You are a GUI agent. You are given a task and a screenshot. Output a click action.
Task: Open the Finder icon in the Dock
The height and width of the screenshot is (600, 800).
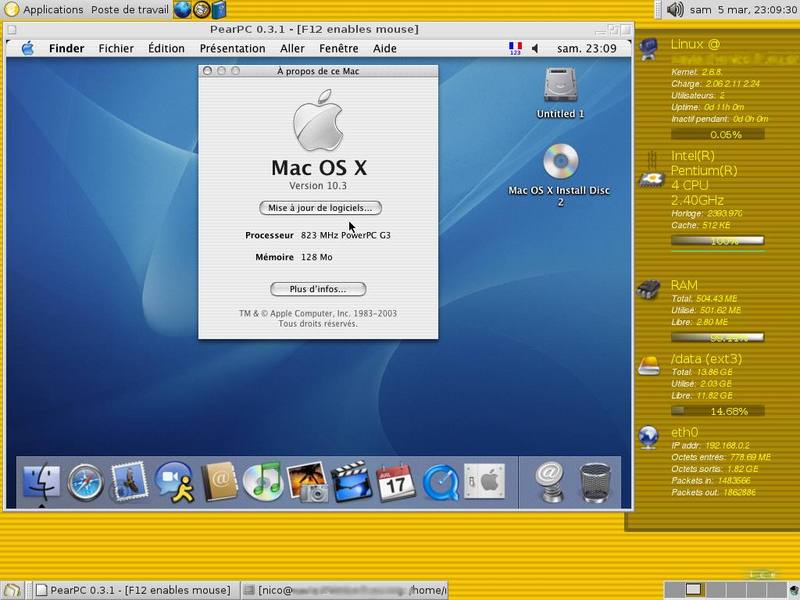42,482
